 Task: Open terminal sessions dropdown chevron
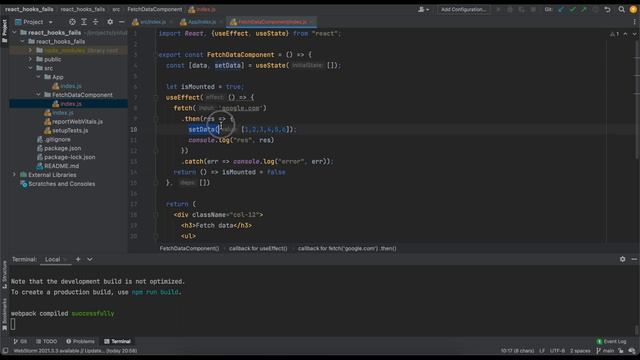[90, 259]
